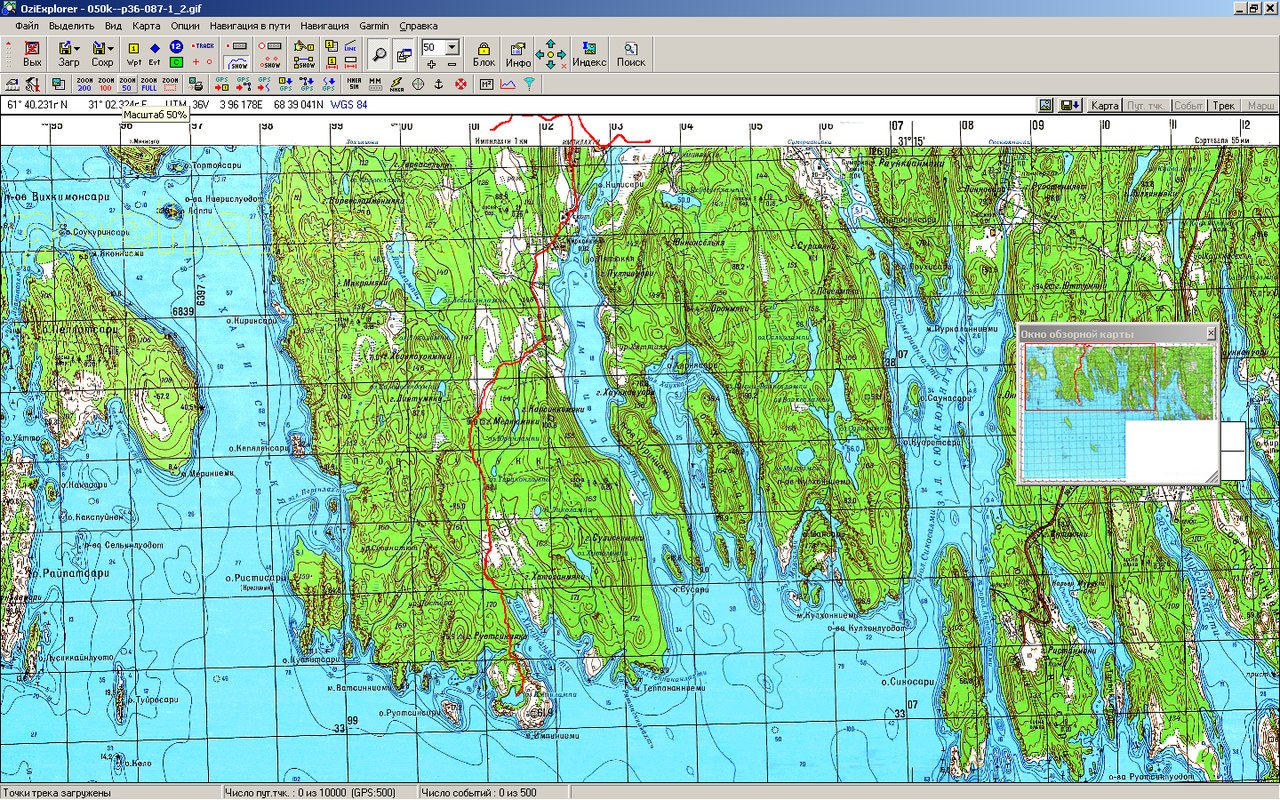Click the Вых exit button
Screen dimensions: 1280x800
coord(32,53)
